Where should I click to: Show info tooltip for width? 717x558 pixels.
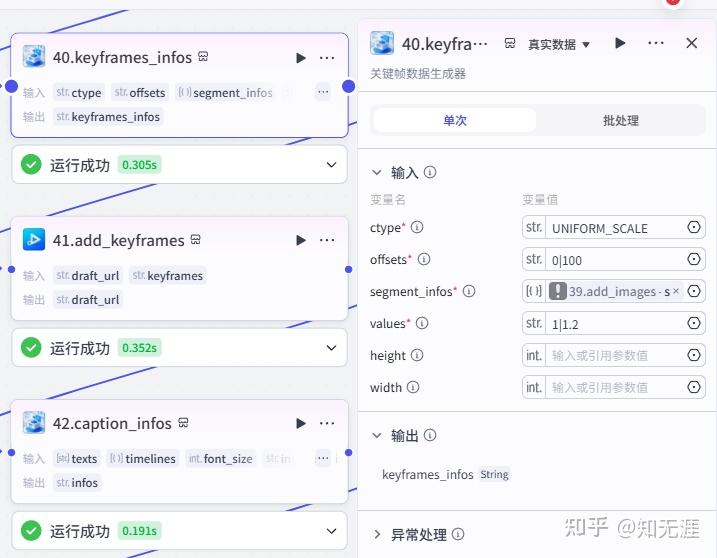(x=413, y=387)
